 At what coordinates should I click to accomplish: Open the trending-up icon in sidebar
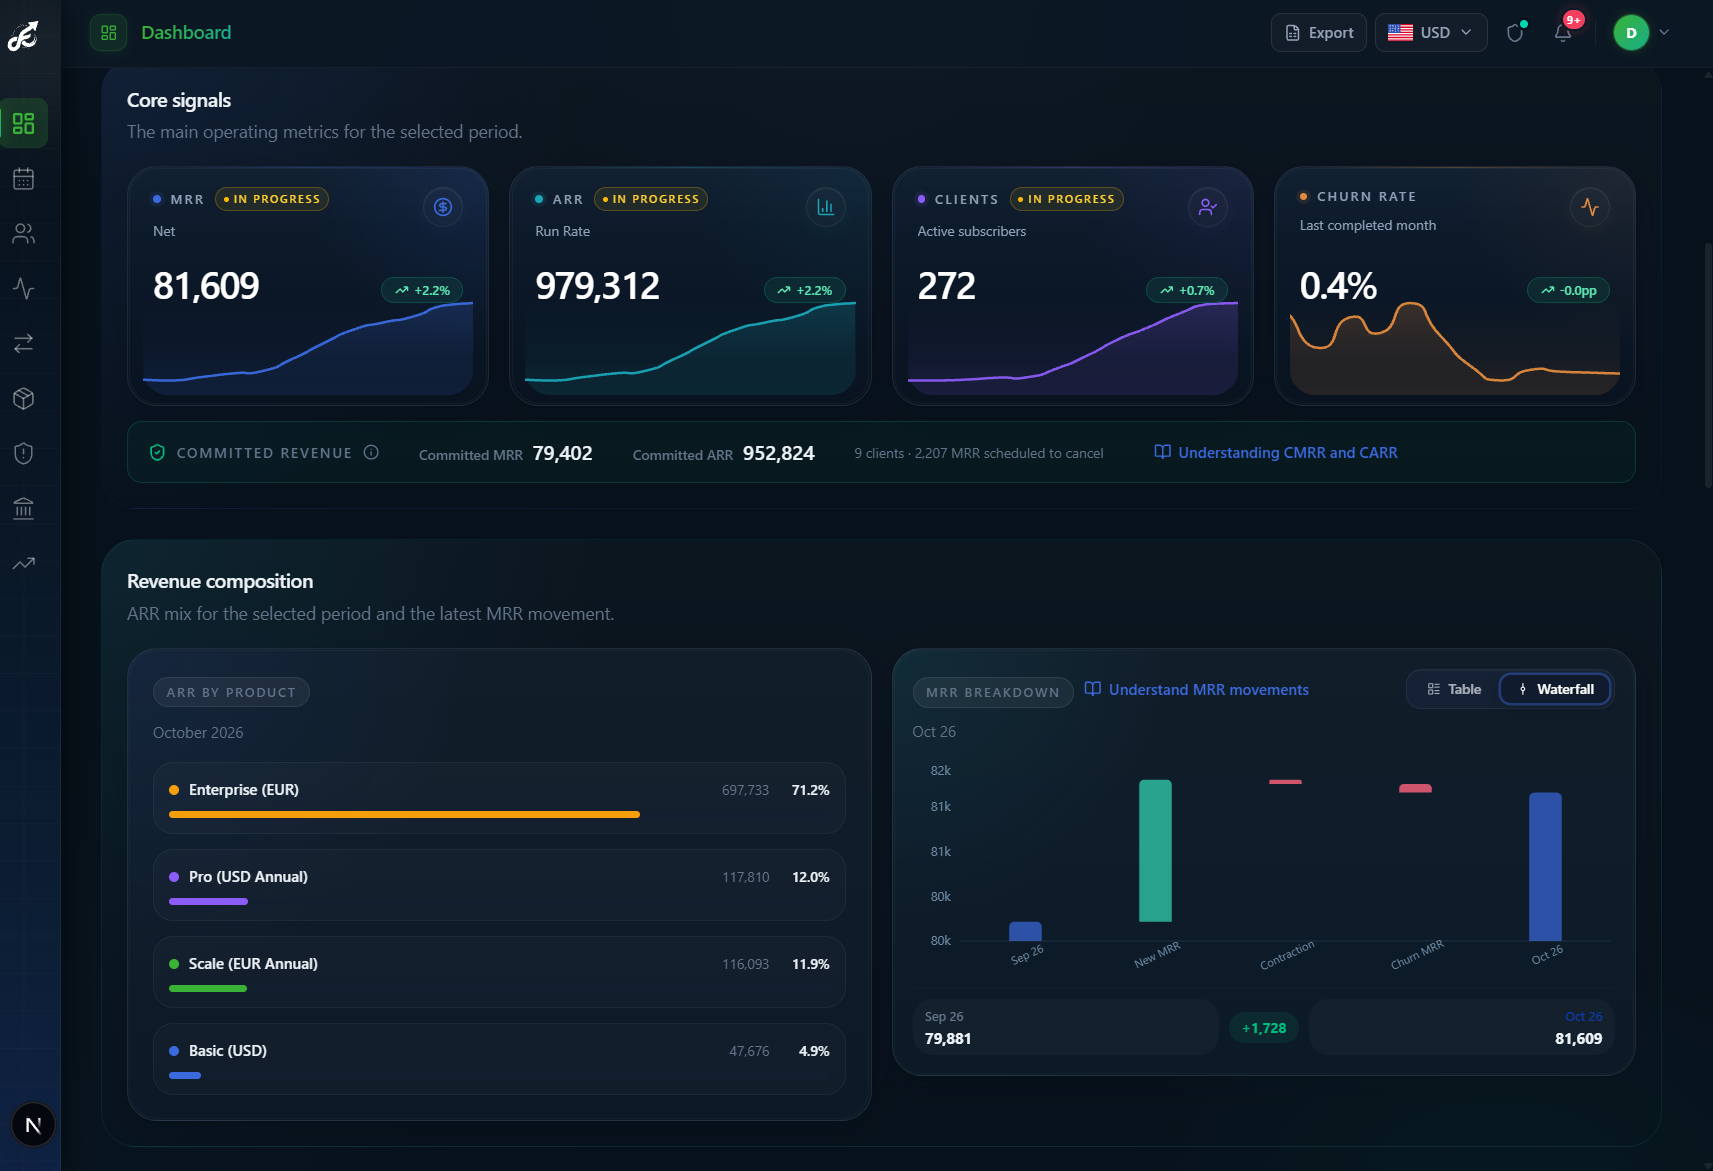[24, 564]
